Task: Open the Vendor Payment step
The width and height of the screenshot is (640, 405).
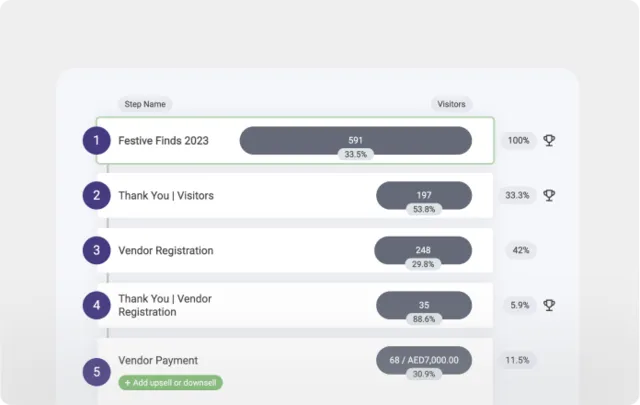Action: click(158, 360)
